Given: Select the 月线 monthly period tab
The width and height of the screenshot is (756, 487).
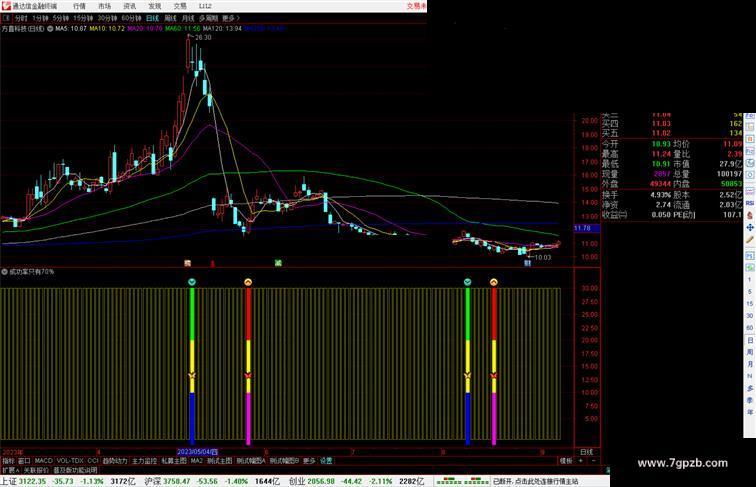Looking at the screenshot, I should click(x=188, y=18).
